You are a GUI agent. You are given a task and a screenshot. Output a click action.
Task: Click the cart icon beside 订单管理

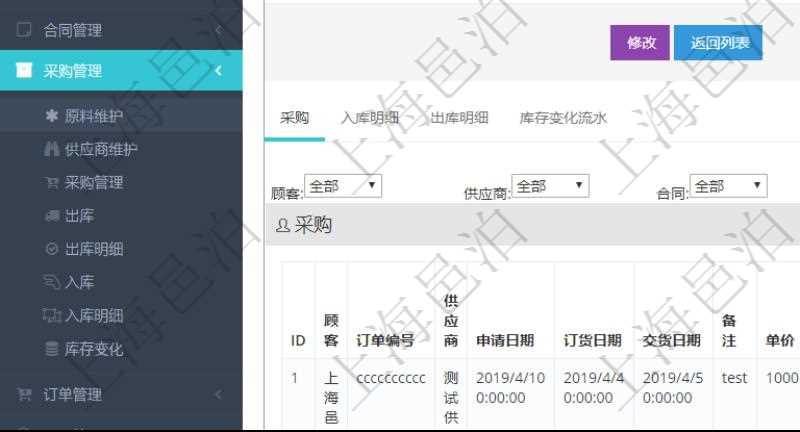24,394
